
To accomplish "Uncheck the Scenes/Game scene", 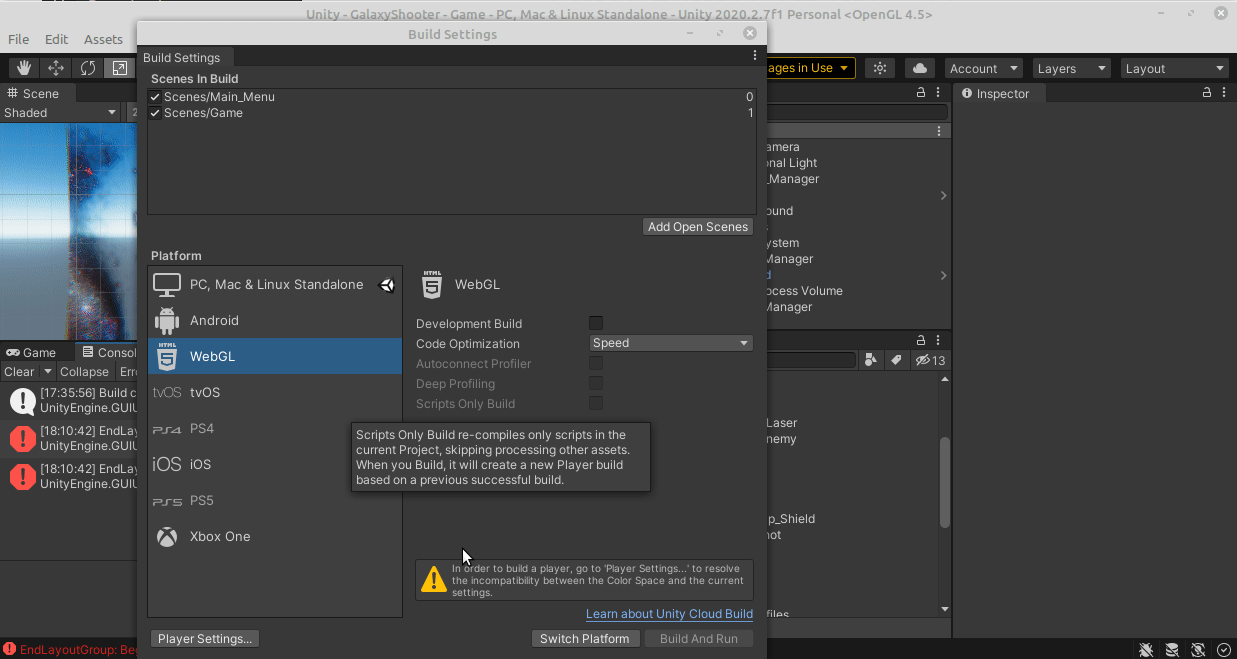I will coord(155,113).
